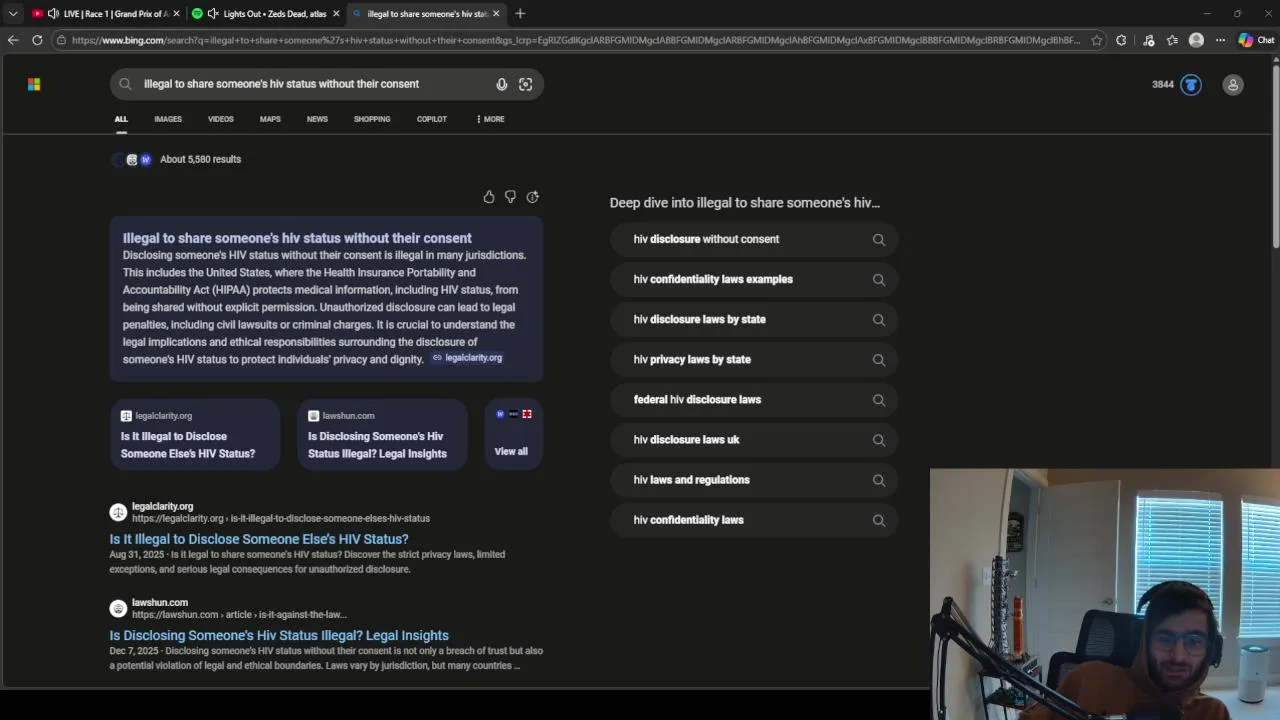Click View all sources button
This screenshot has height=720, width=1280.
(513, 433)
